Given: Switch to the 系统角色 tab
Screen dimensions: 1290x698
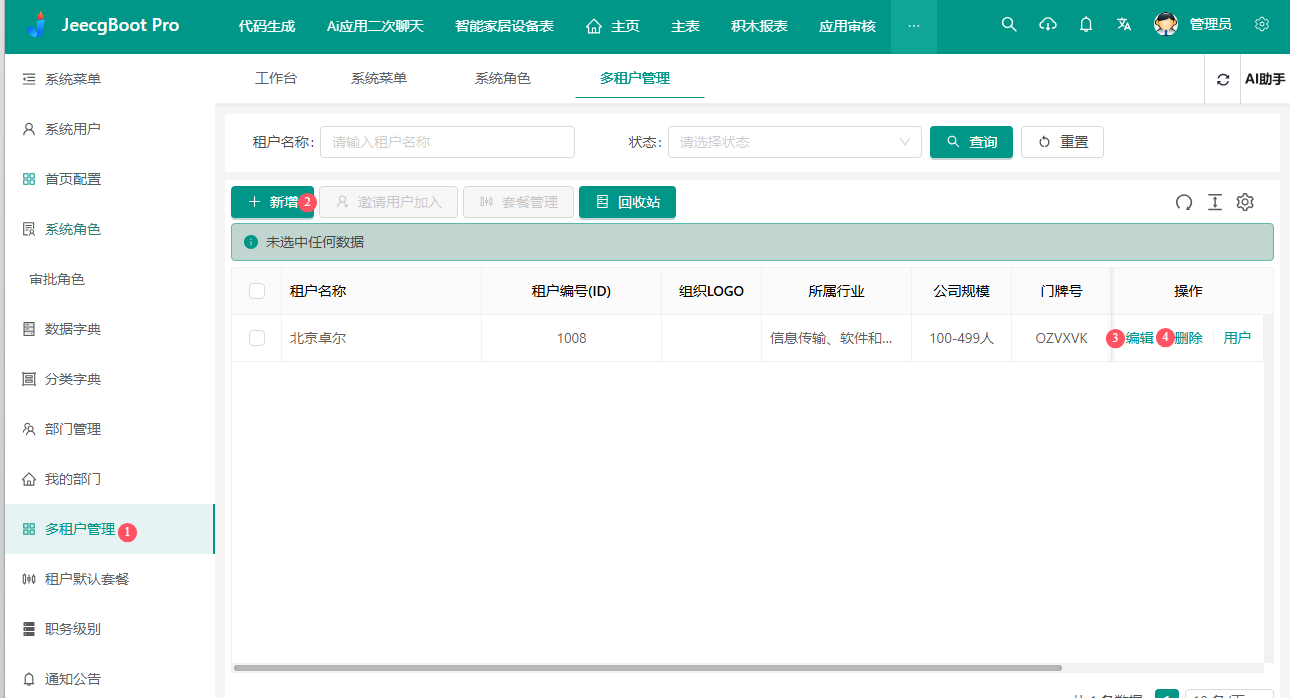Looking at the screenshot, I should (502, 78).
